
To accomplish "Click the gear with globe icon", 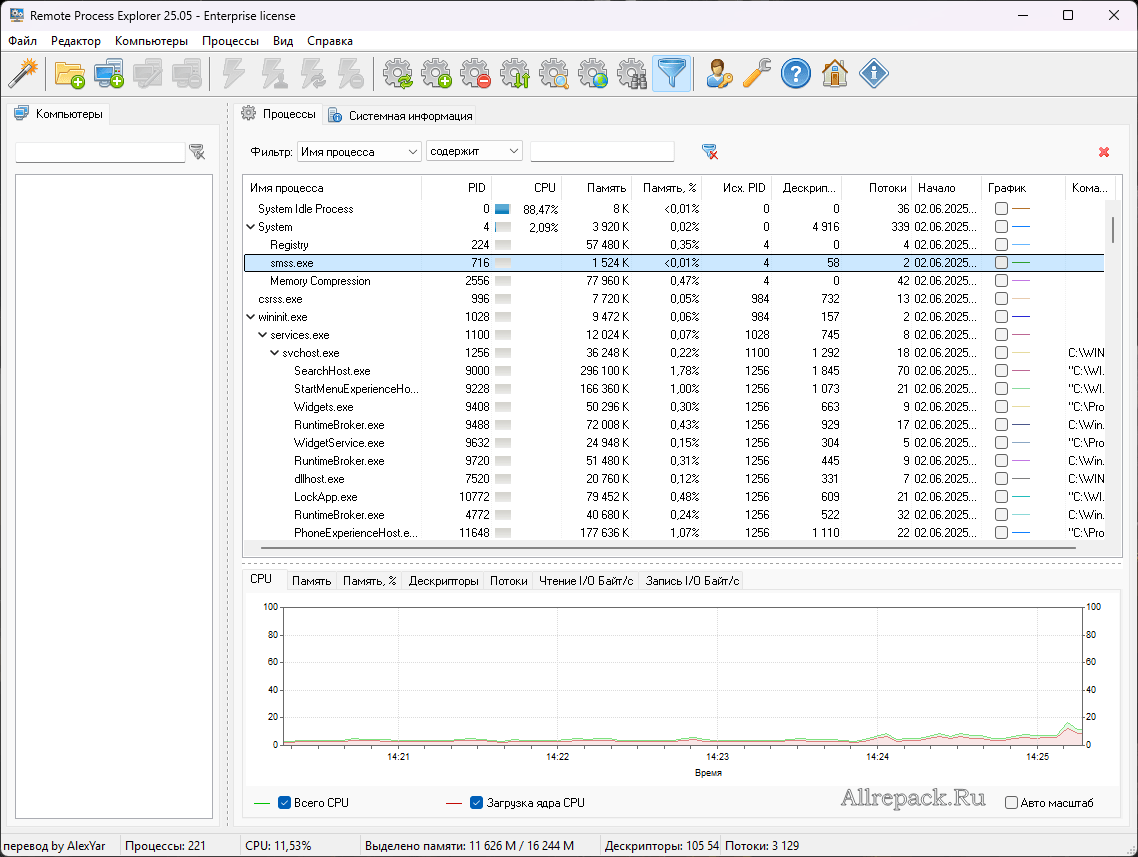I will click(x=594, y=73).
